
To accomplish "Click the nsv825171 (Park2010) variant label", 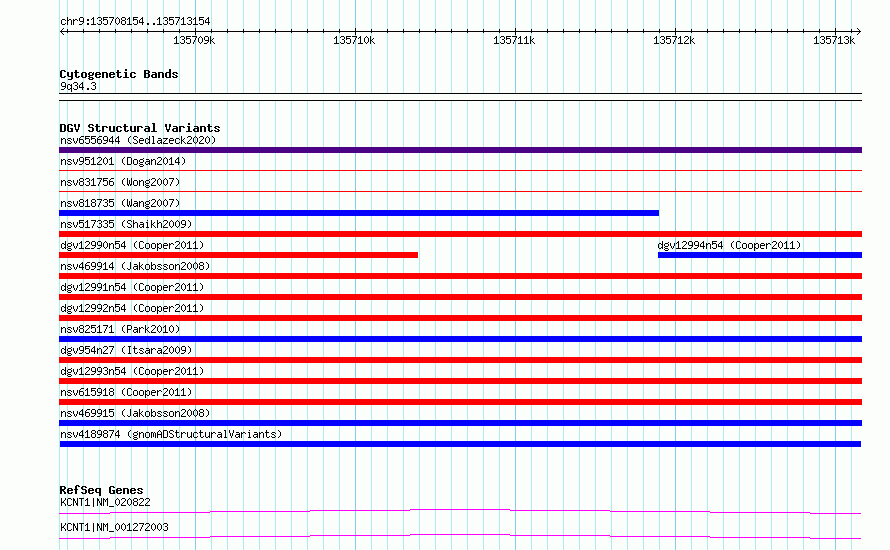I will point(120,329).
